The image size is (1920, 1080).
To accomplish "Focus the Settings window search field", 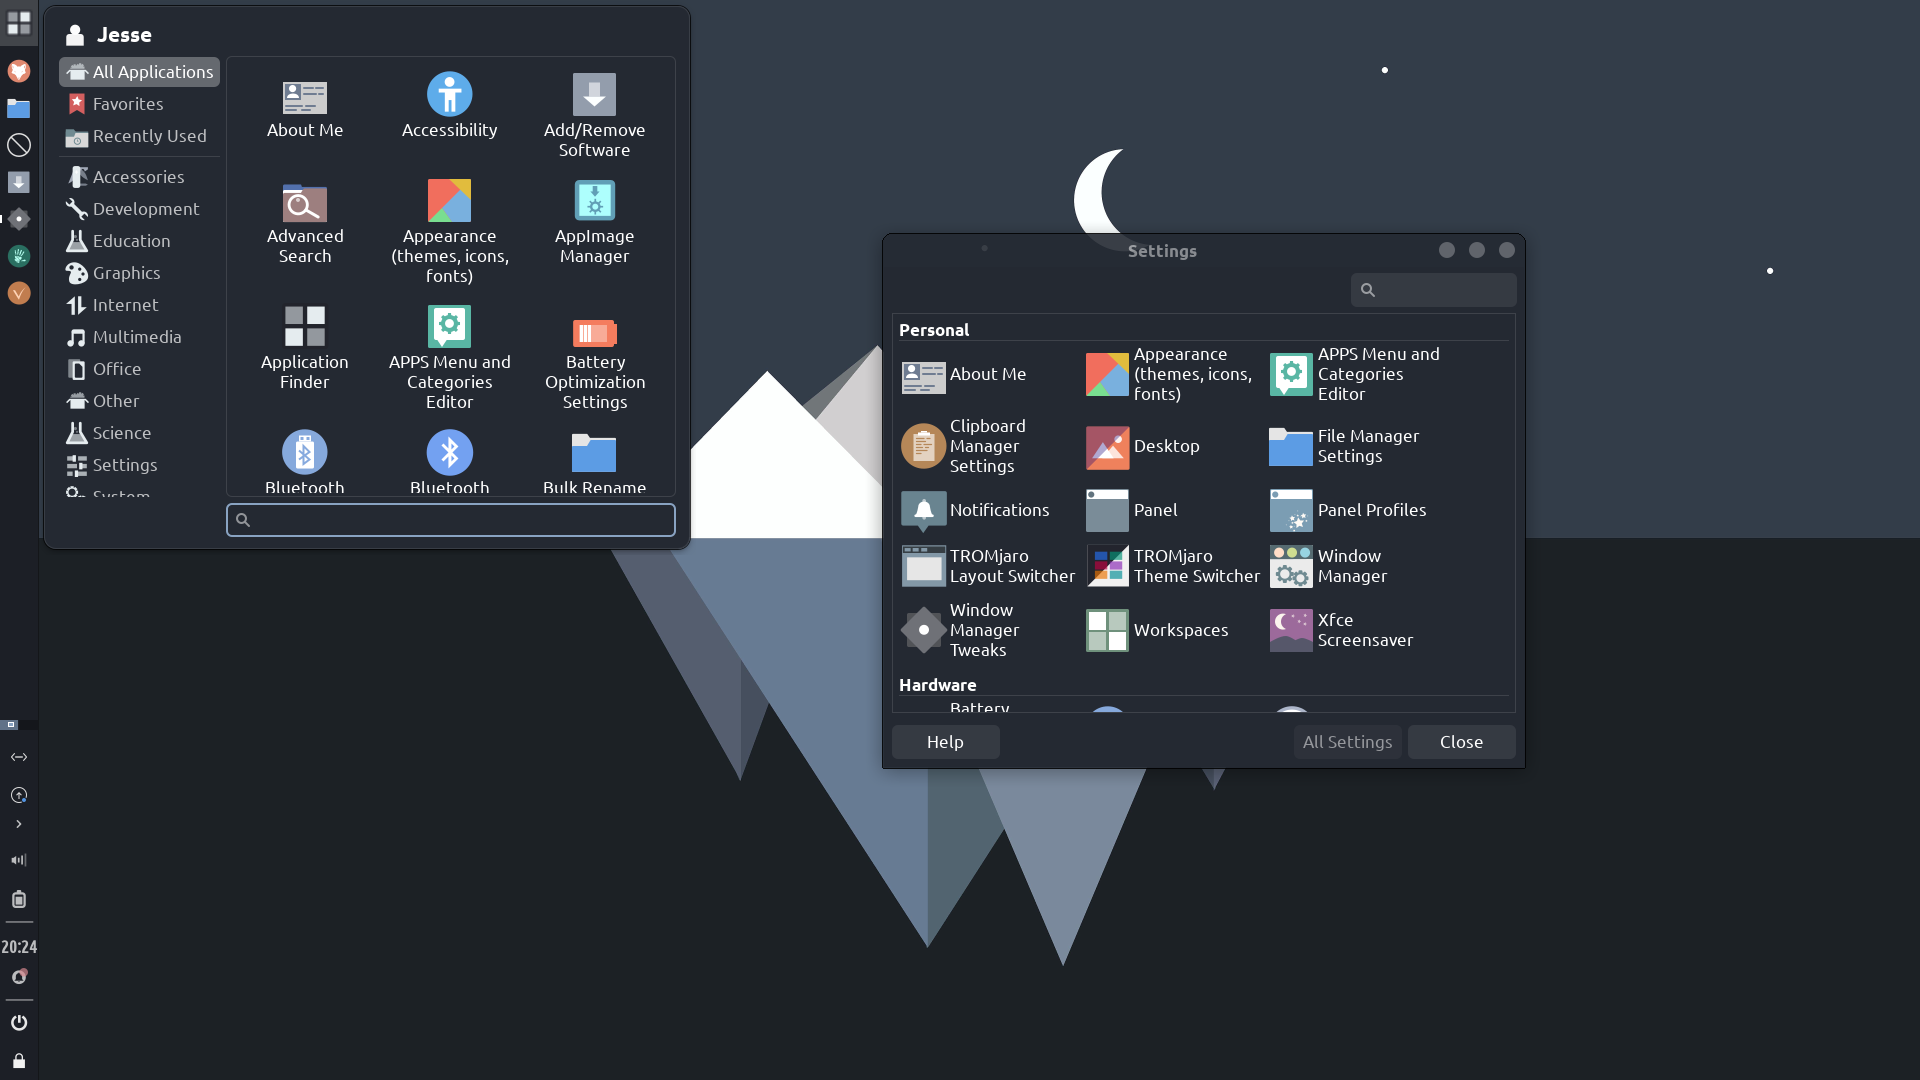I will pos(1433,290).
